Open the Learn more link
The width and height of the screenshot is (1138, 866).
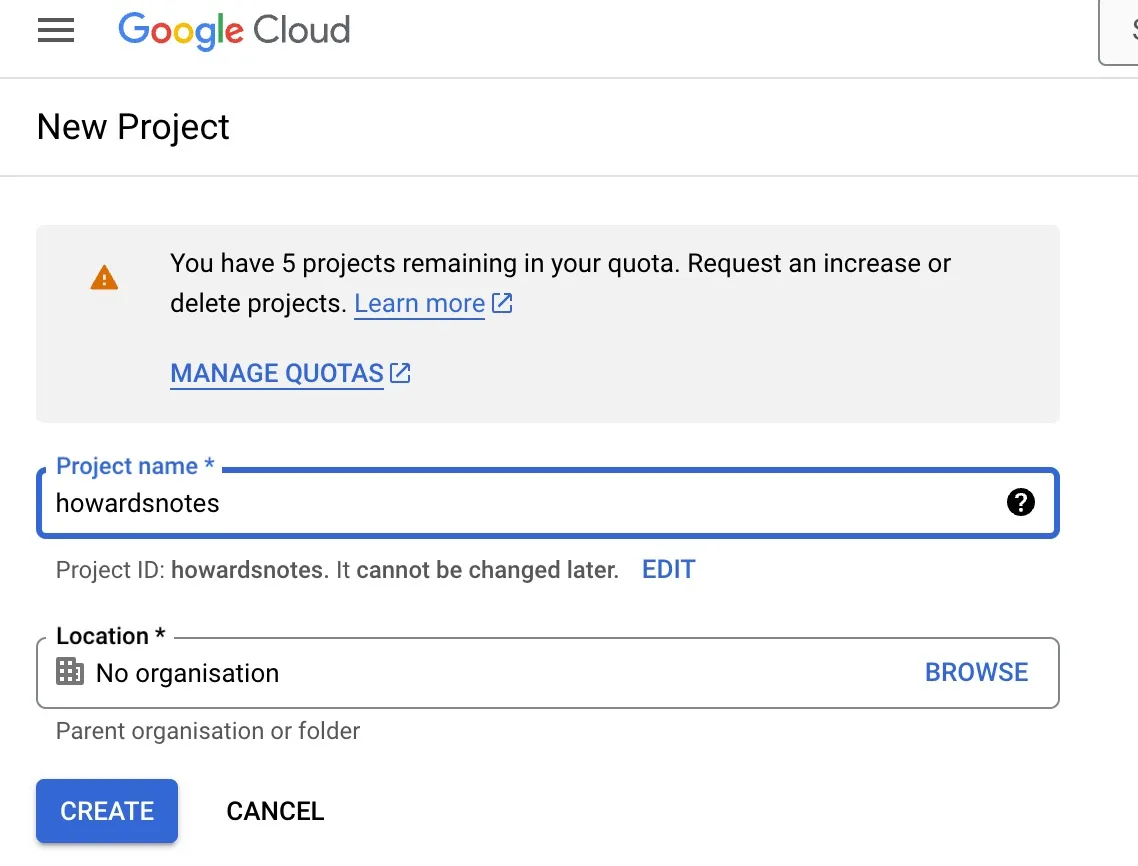(x=419, y=303)
